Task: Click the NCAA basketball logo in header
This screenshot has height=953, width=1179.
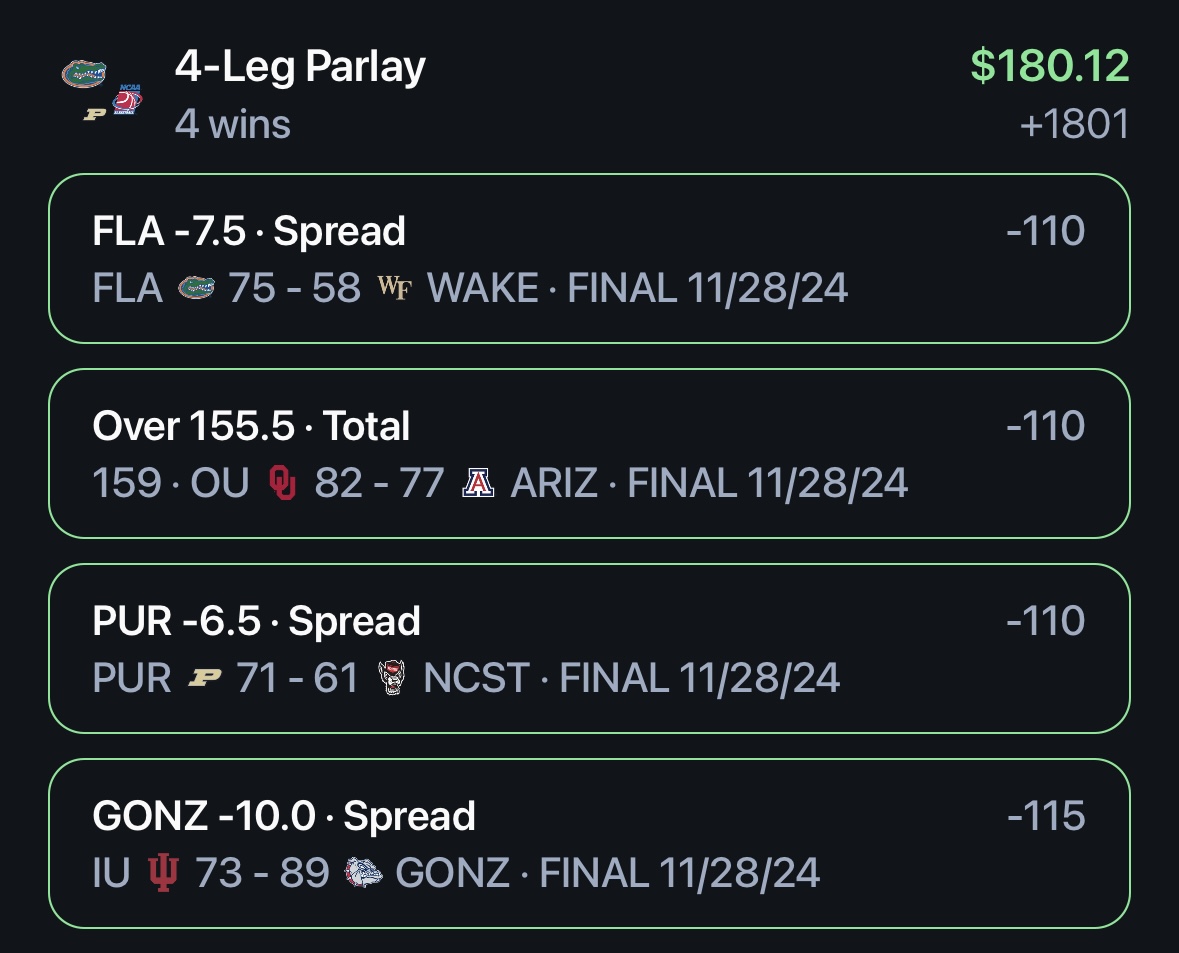Action: click(x=127, y=99)
